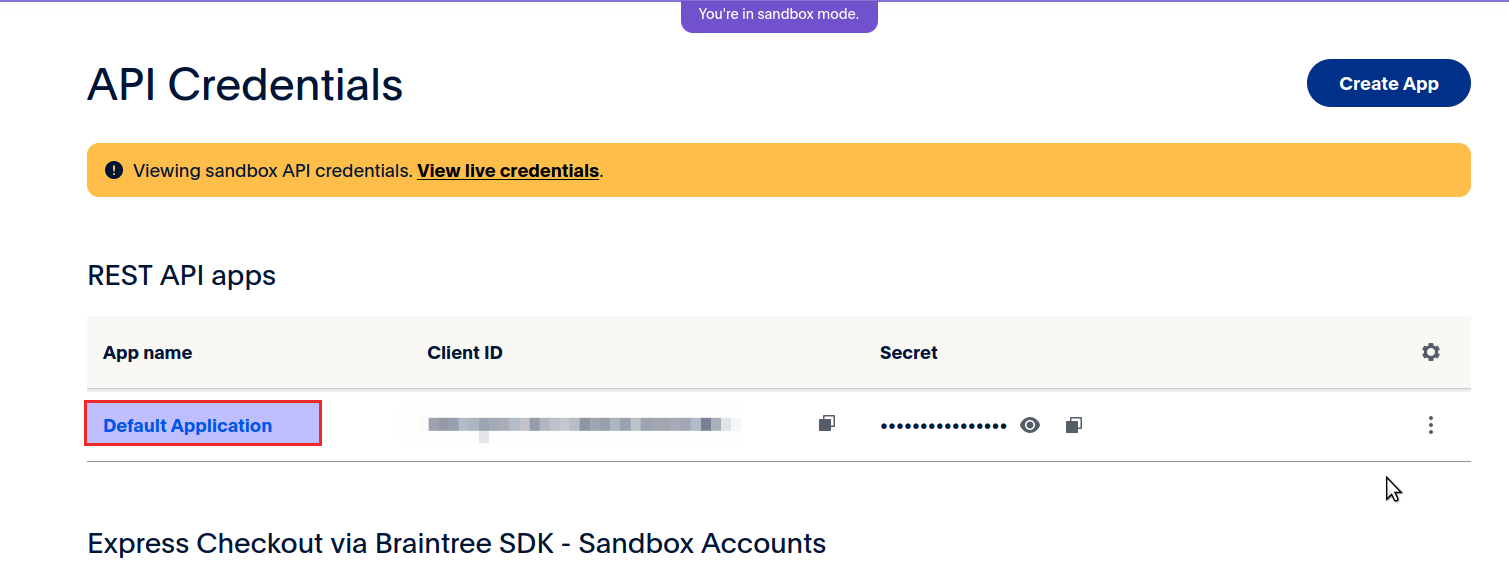
Task: Click the REST API apps section heading
Action: point(182,275)
